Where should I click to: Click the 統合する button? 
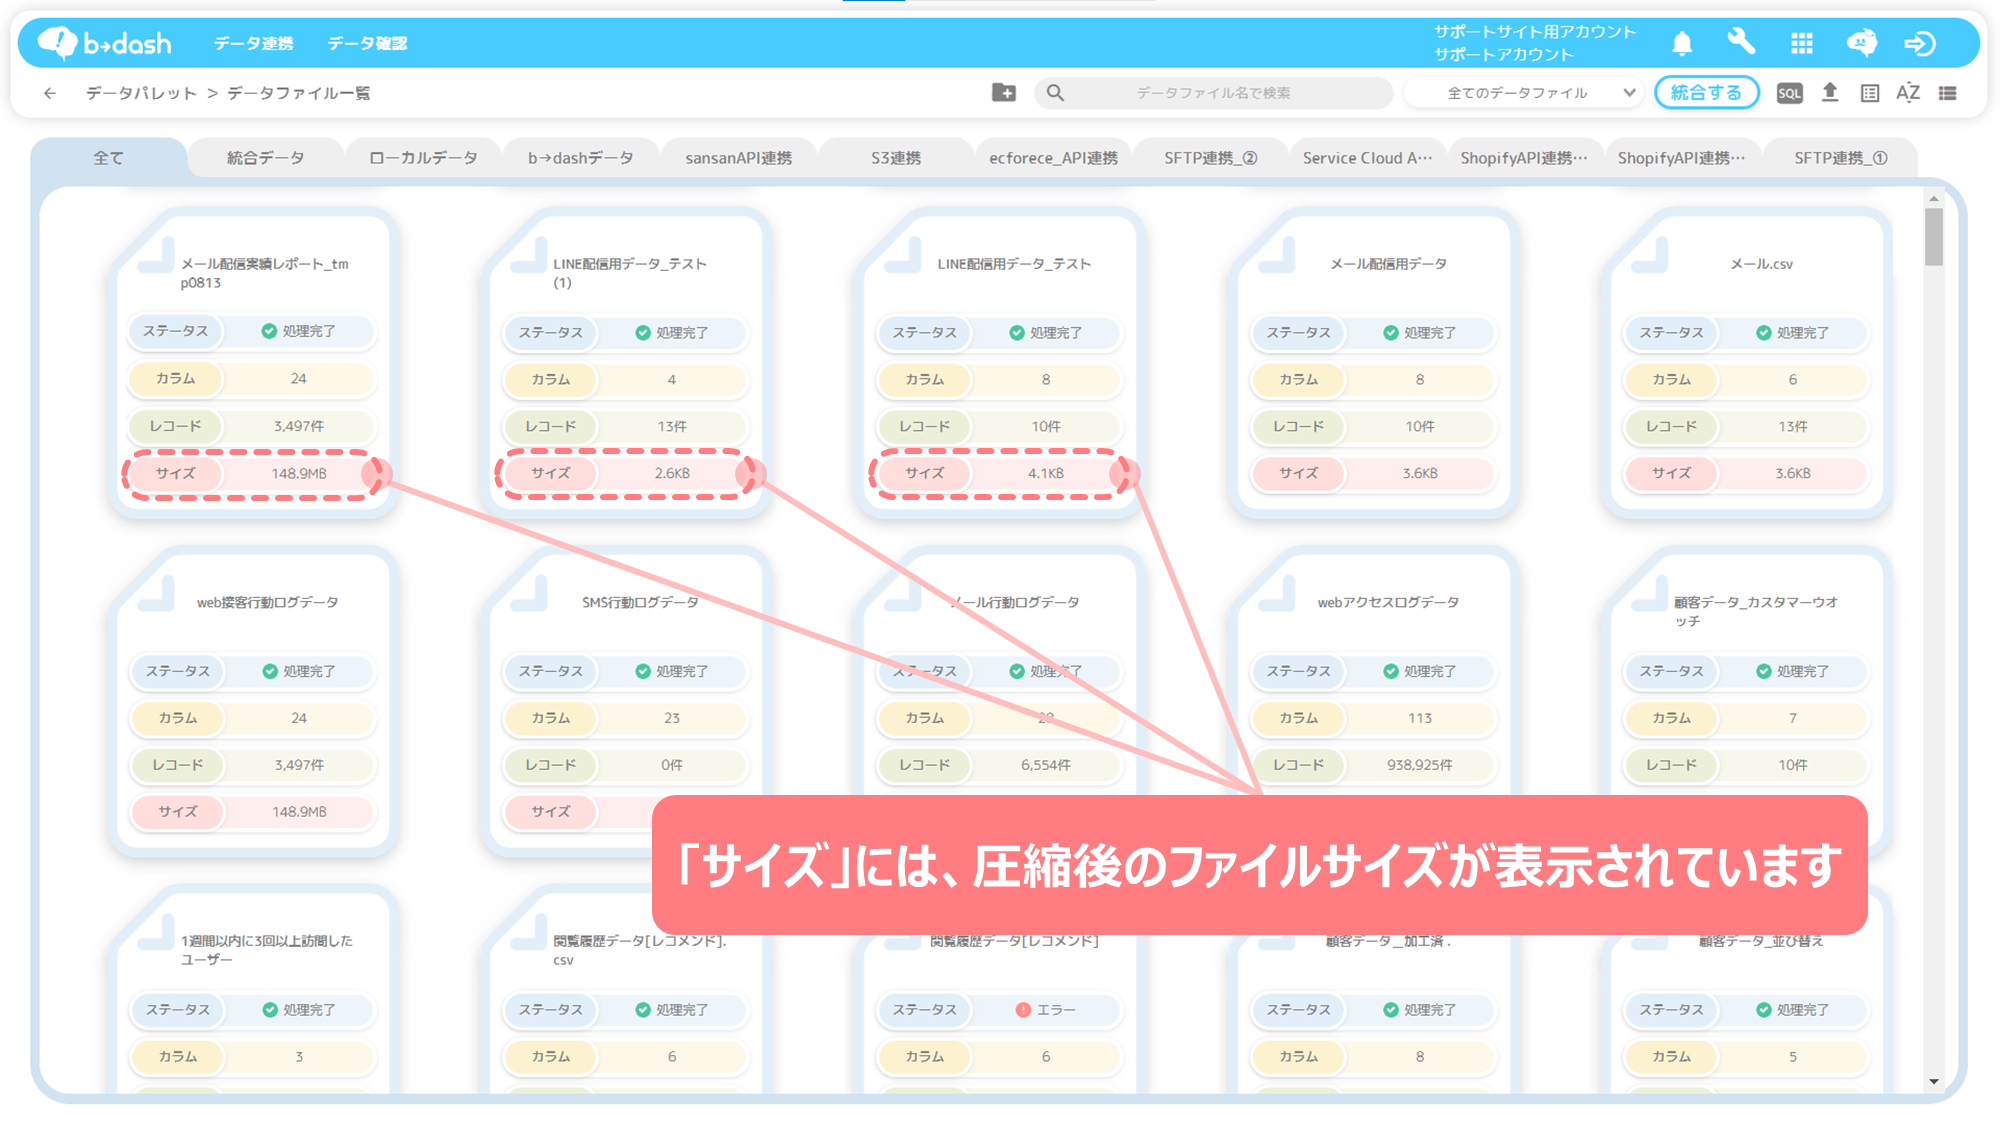point(1706,93)
